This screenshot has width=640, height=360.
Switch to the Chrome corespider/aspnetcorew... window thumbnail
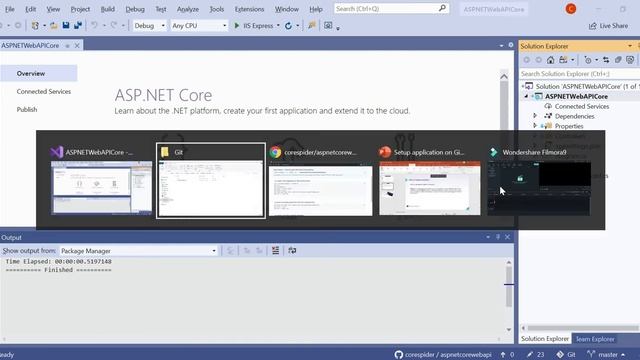point(320,180)
